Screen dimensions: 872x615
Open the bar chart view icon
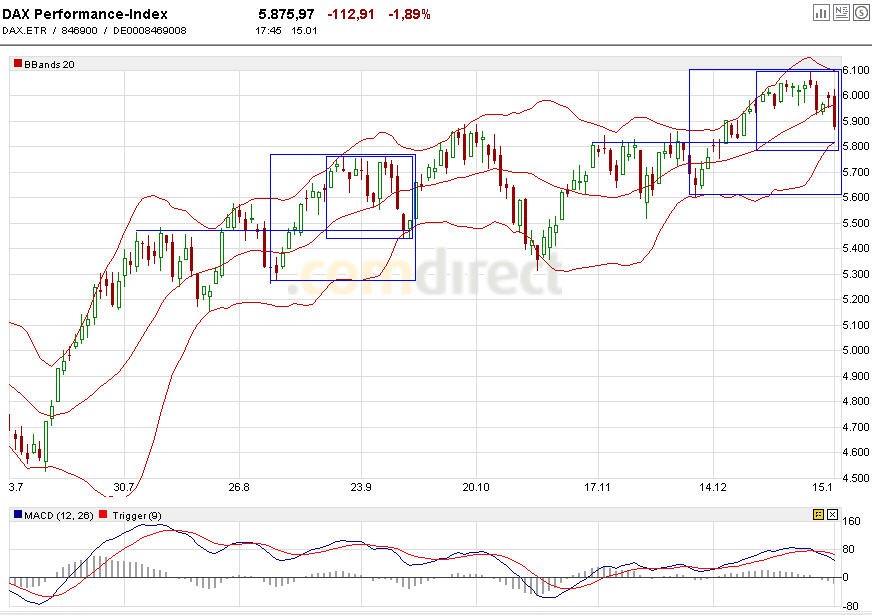(x=821, y=12)
